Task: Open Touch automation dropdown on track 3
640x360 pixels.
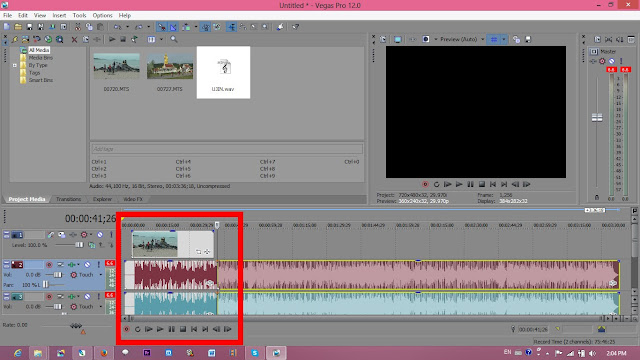Action: coord(100,307)
